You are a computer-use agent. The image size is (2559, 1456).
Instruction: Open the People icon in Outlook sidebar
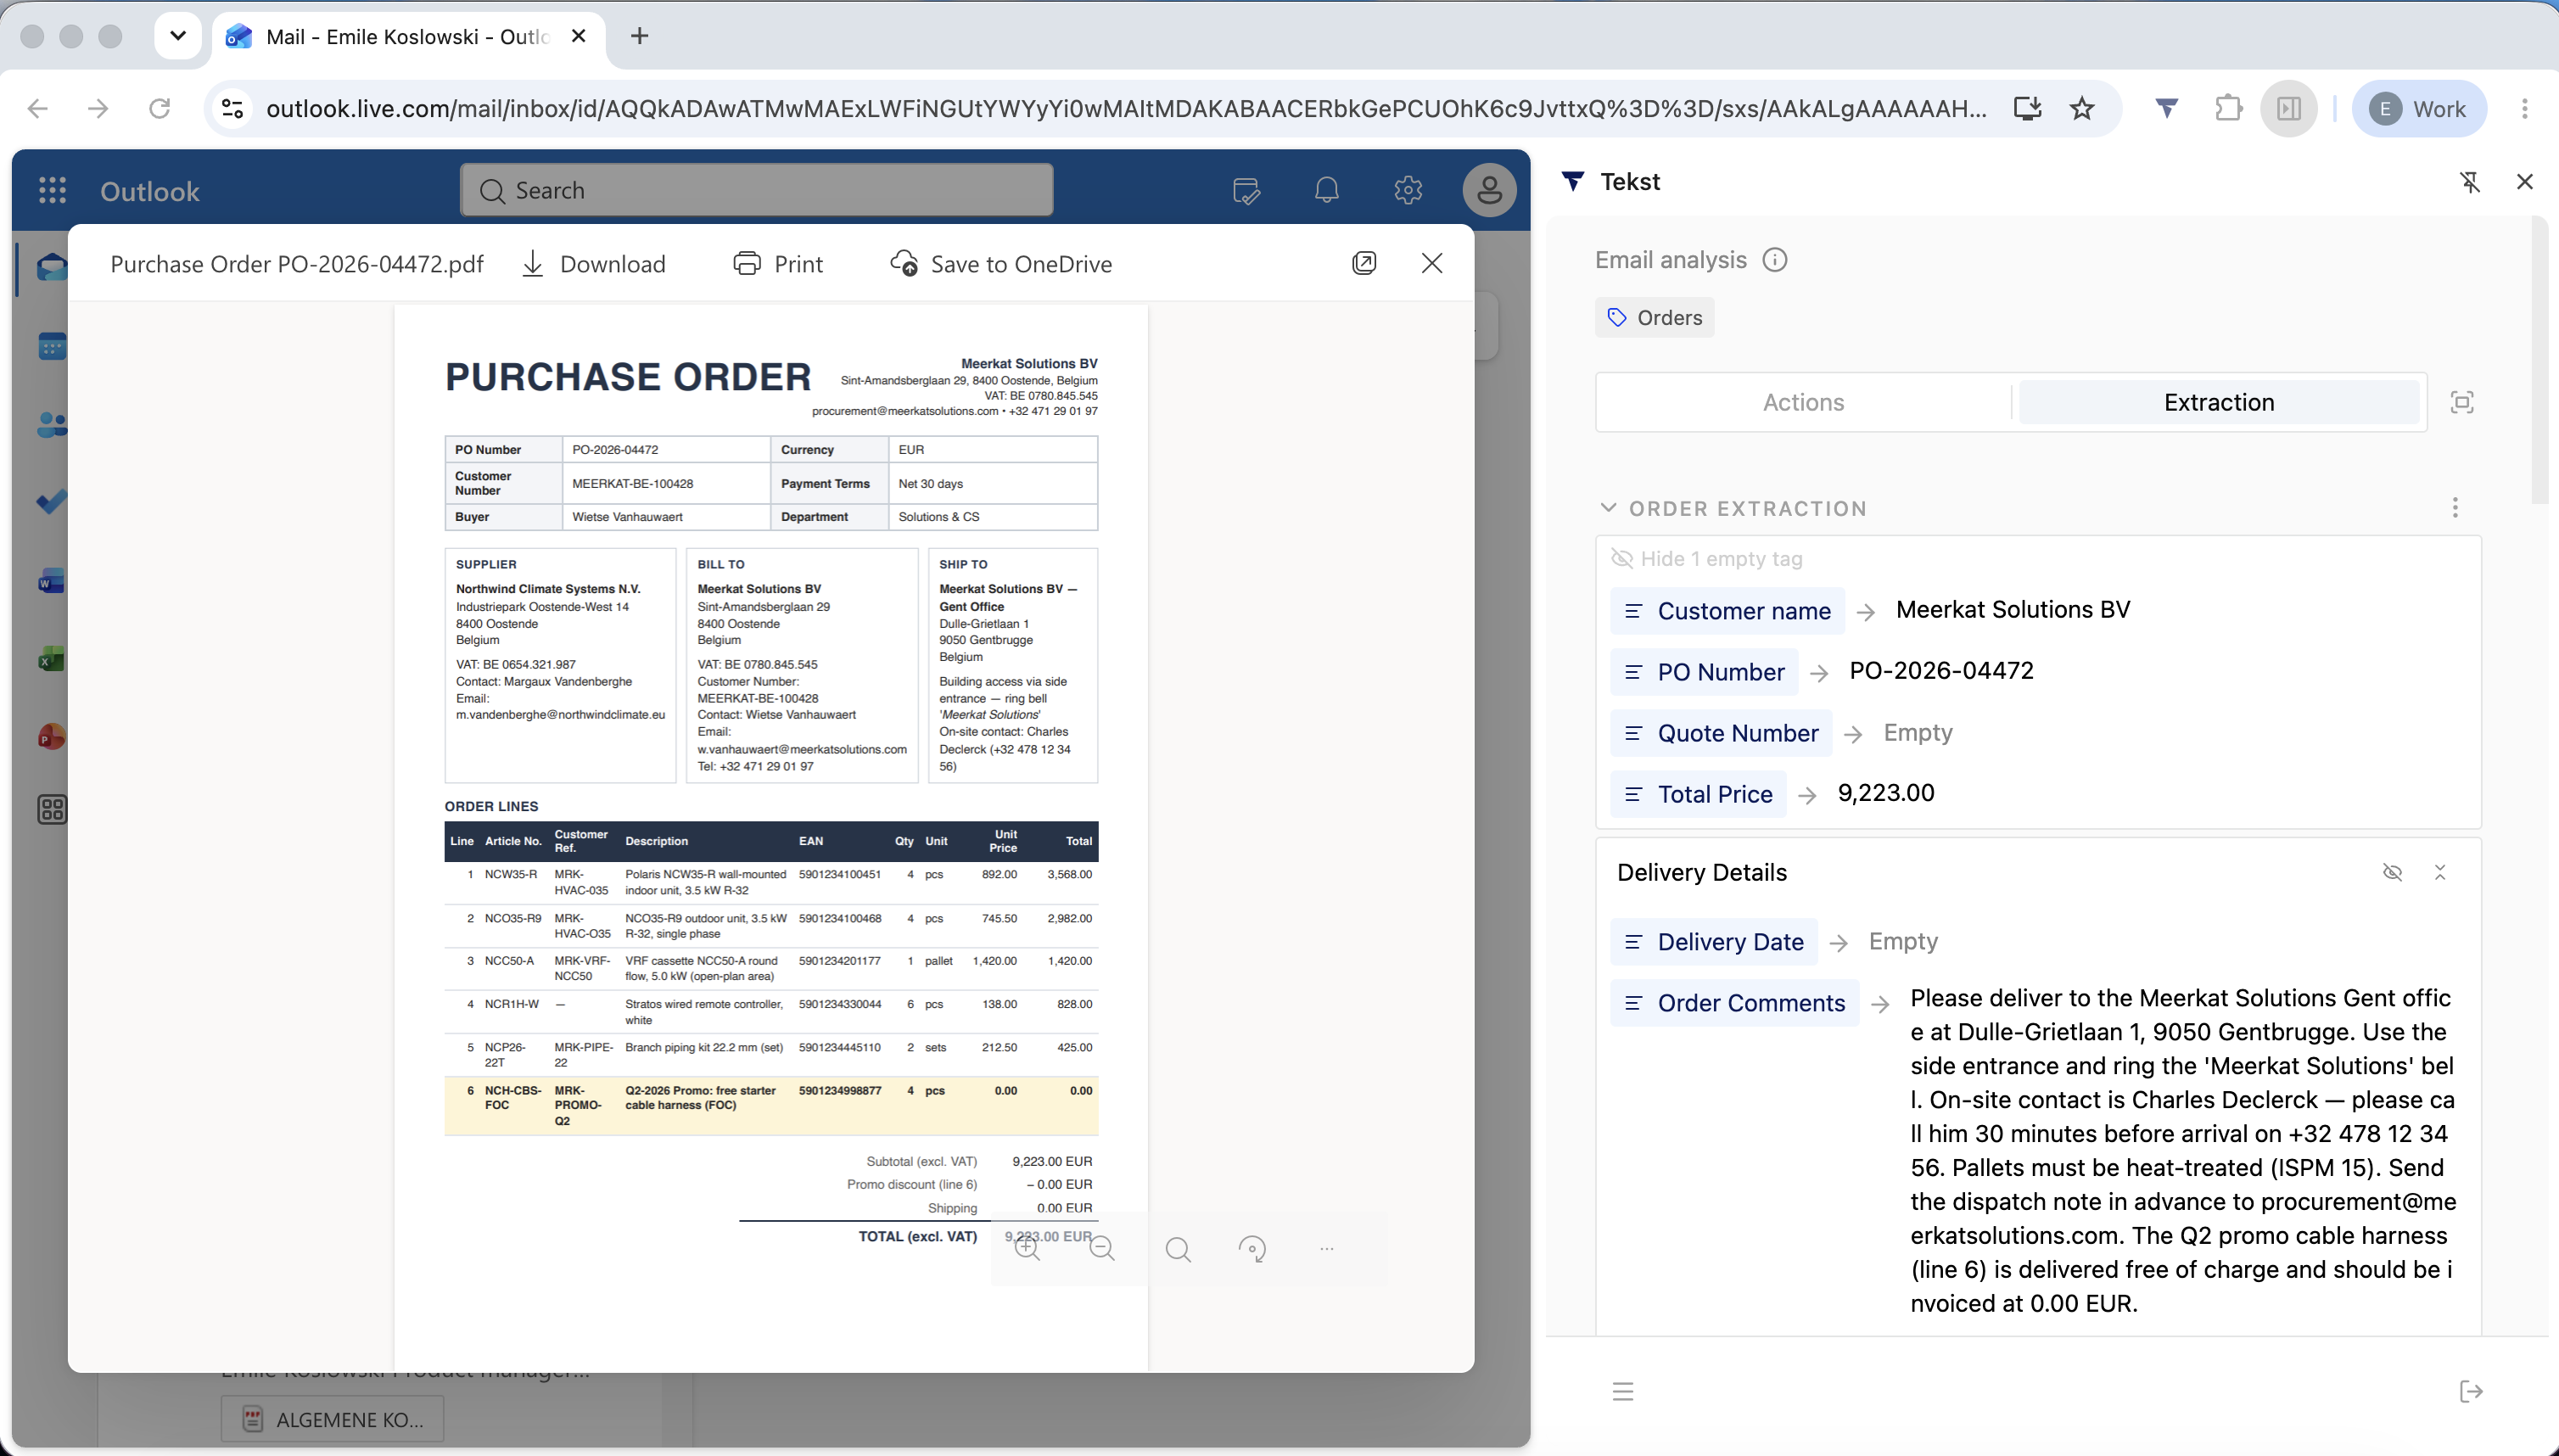pyautogui.click(x=51, y=424)
